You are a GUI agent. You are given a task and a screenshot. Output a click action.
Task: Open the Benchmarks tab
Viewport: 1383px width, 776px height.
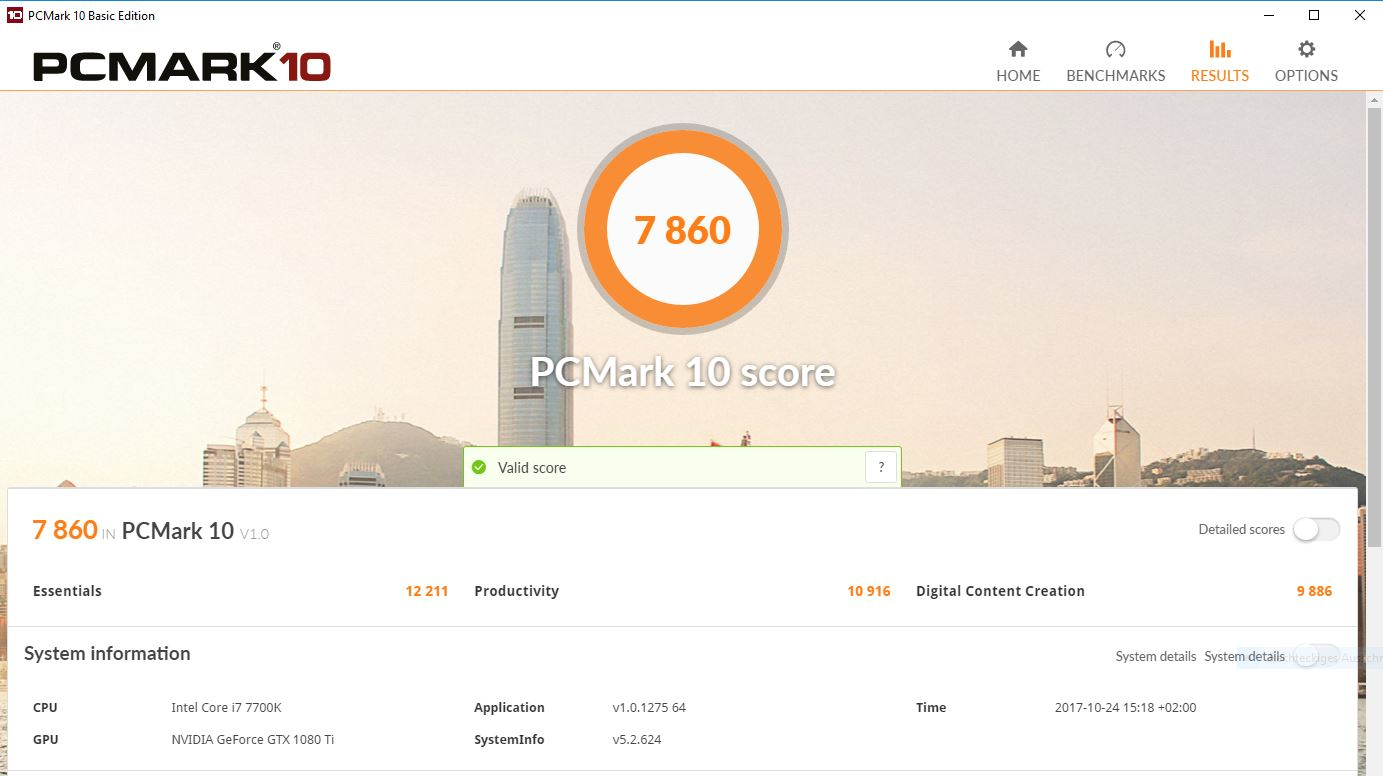(1116, 62)
